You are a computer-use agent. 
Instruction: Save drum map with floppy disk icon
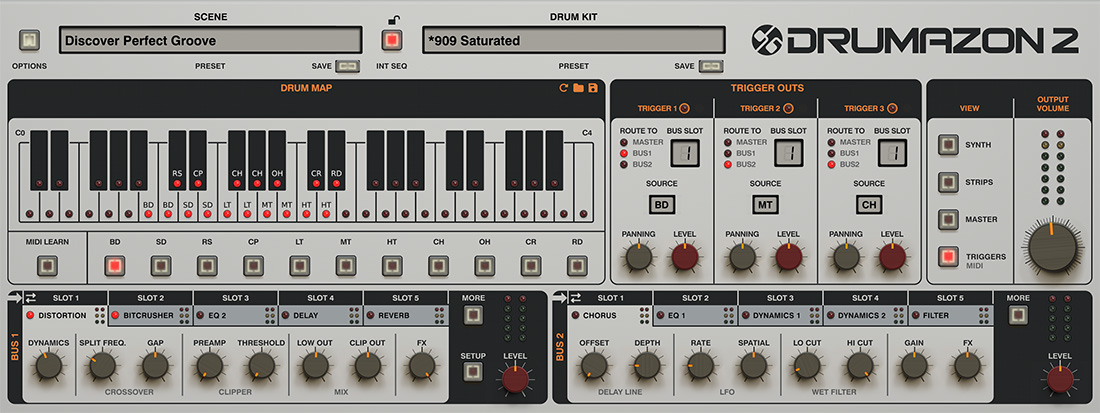pos(593,88)
